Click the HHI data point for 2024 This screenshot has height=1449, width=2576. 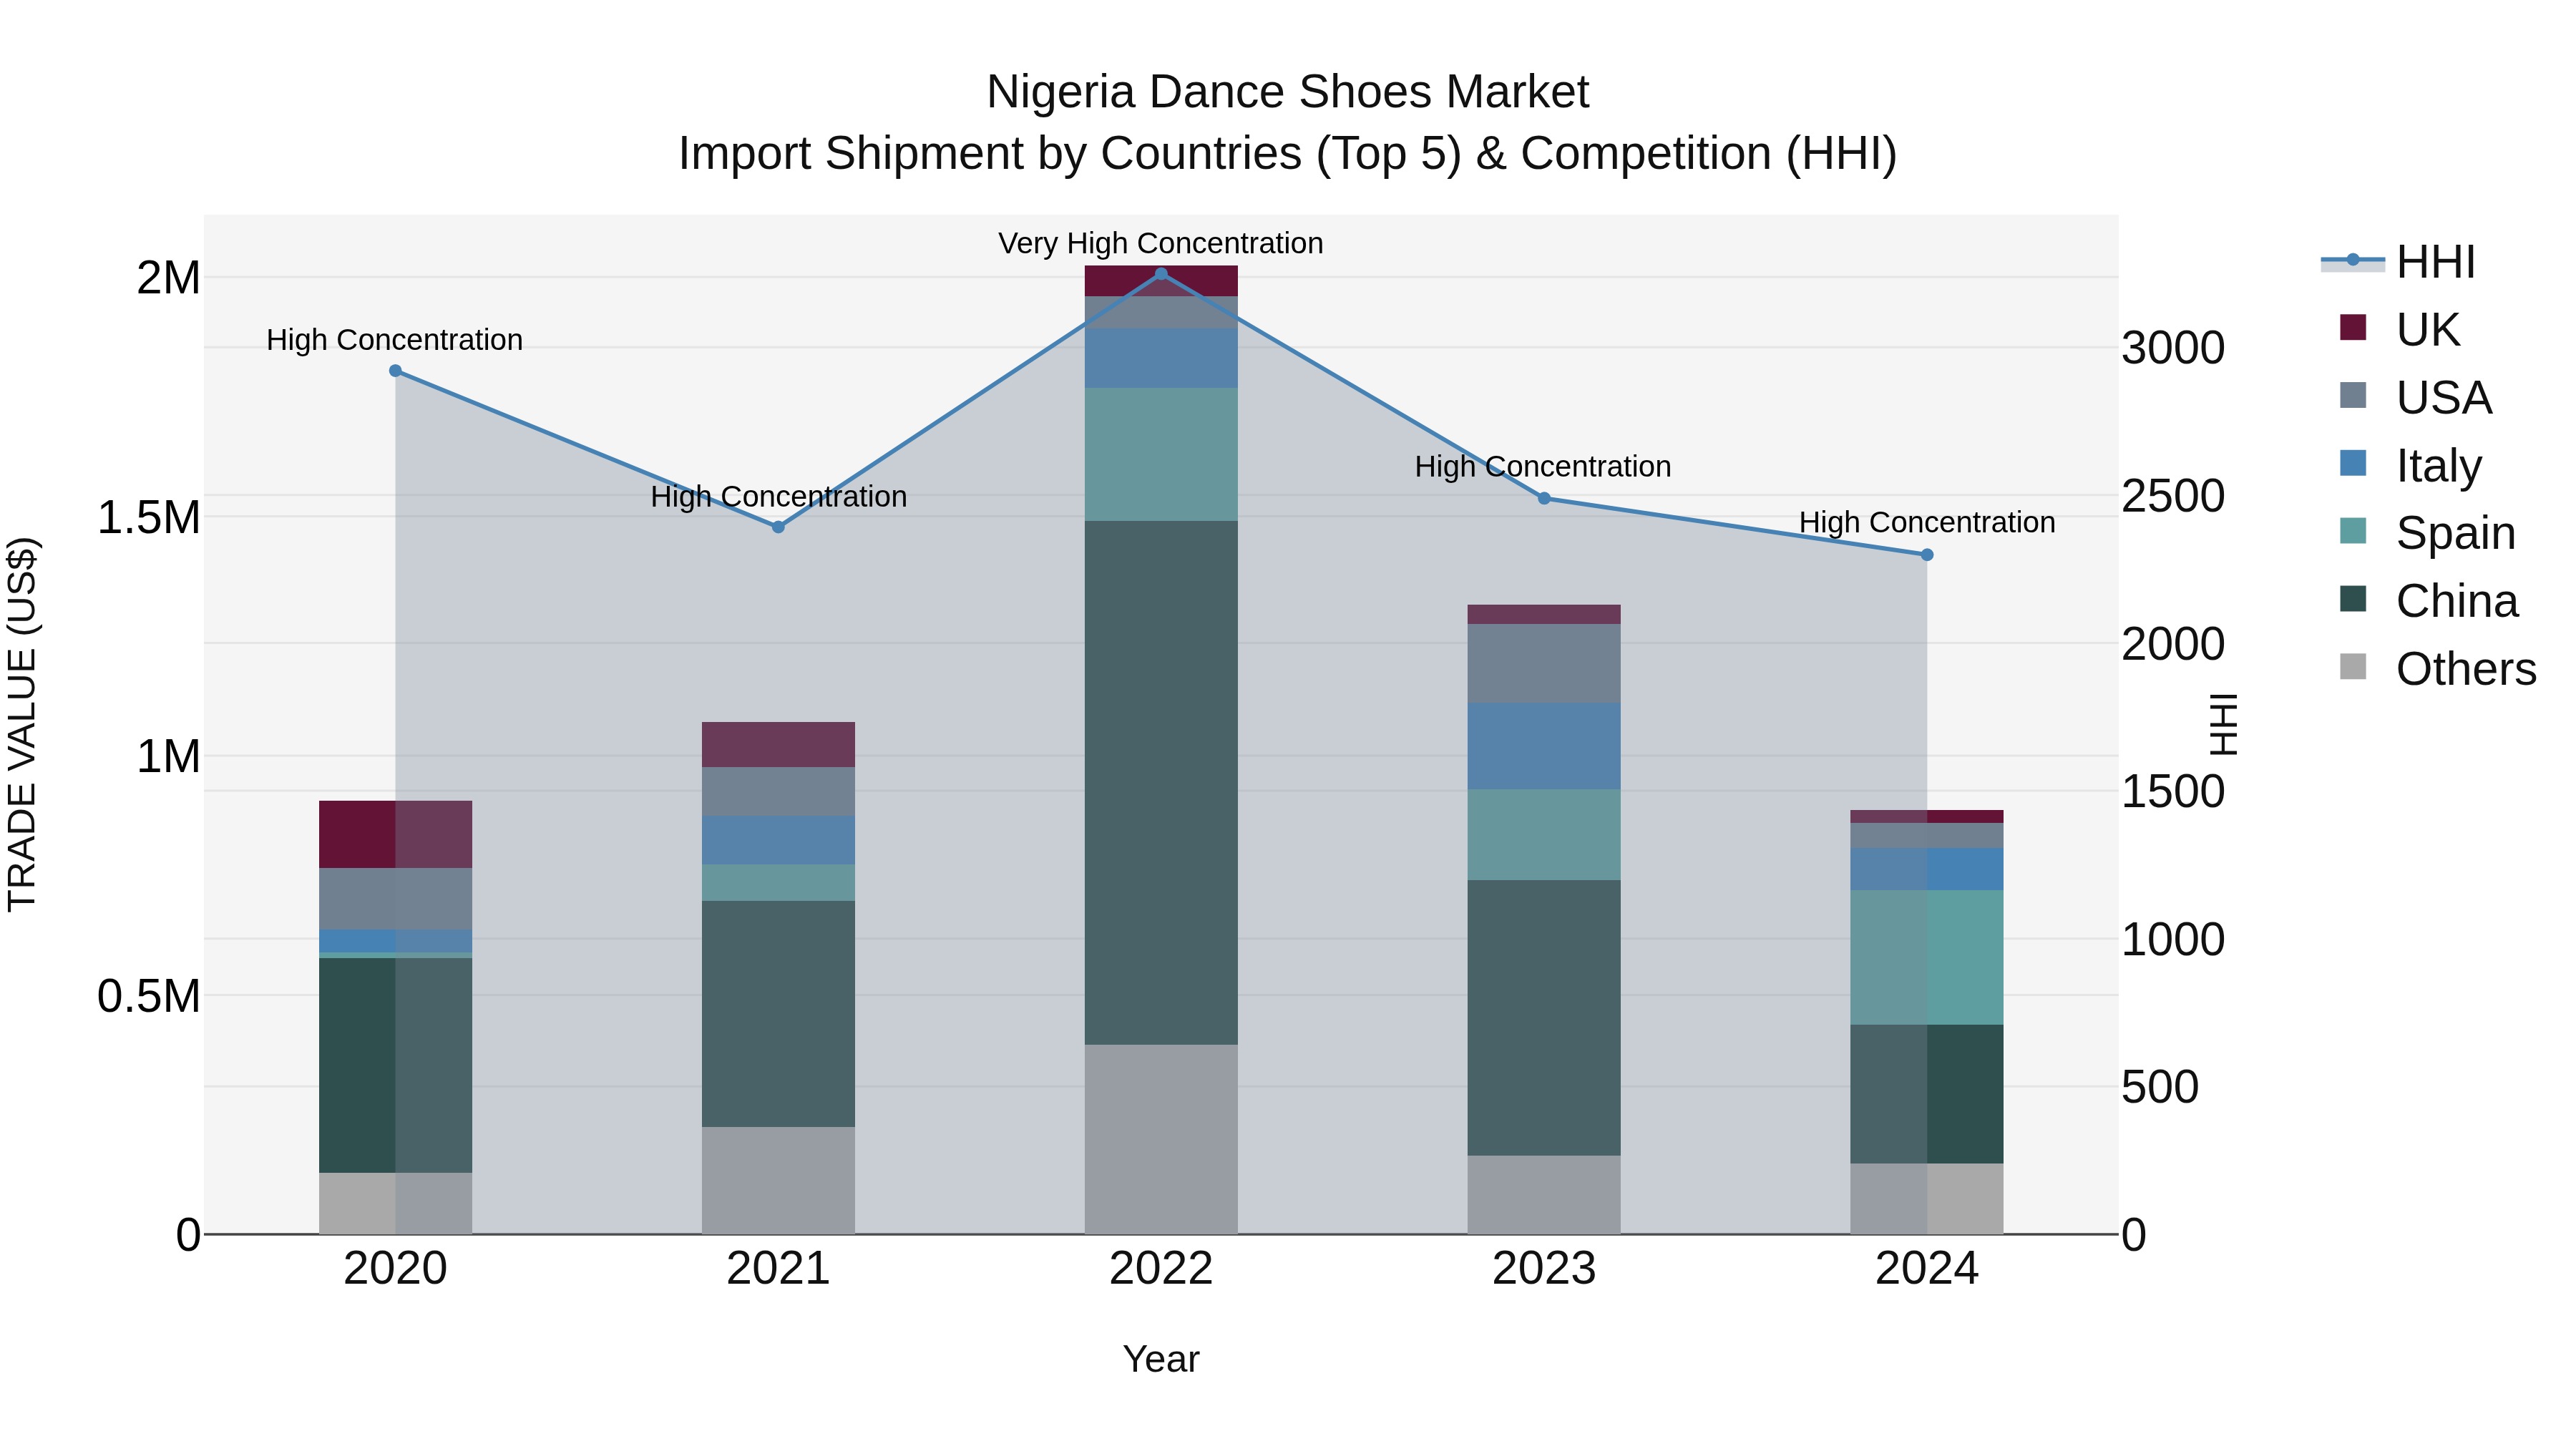coord(1927,555)
